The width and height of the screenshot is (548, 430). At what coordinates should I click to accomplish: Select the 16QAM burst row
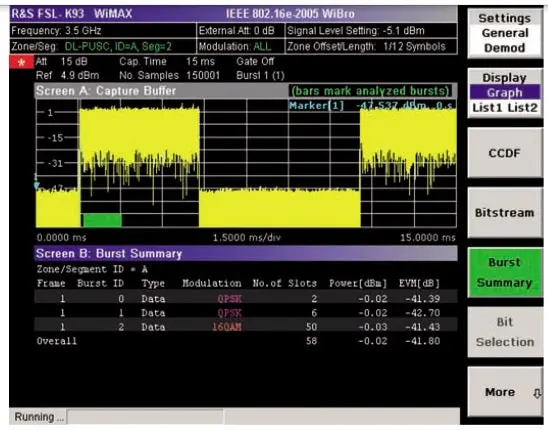[x=246, y=327]
